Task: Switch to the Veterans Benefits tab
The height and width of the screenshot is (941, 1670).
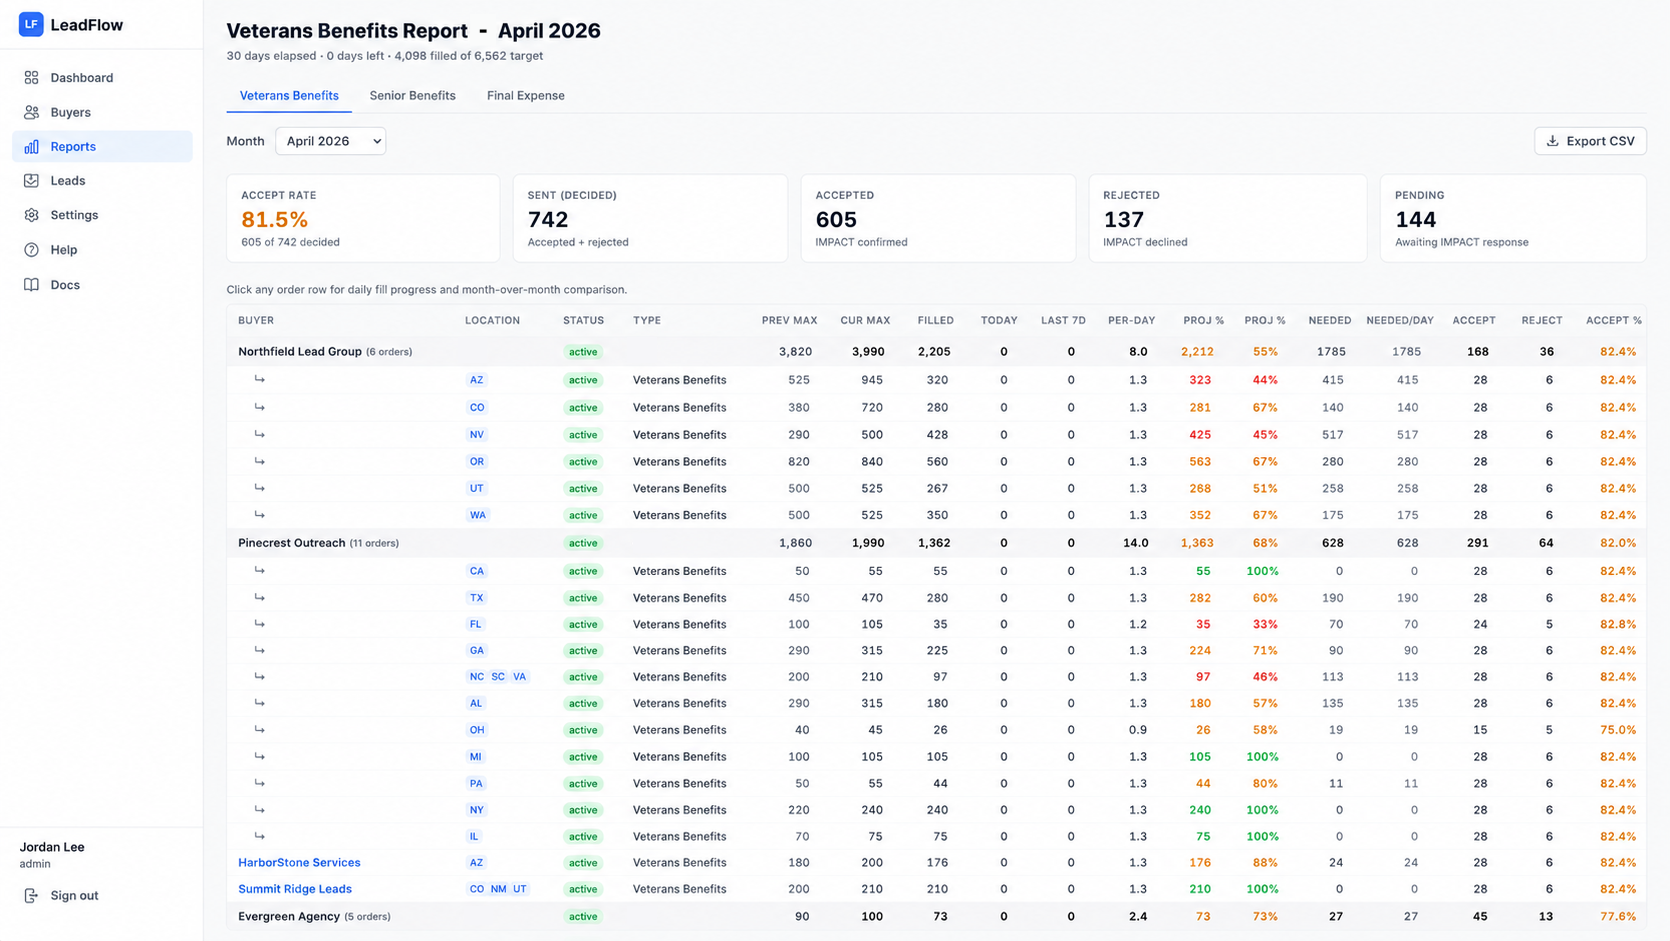Action: click(x=289, y=96)
